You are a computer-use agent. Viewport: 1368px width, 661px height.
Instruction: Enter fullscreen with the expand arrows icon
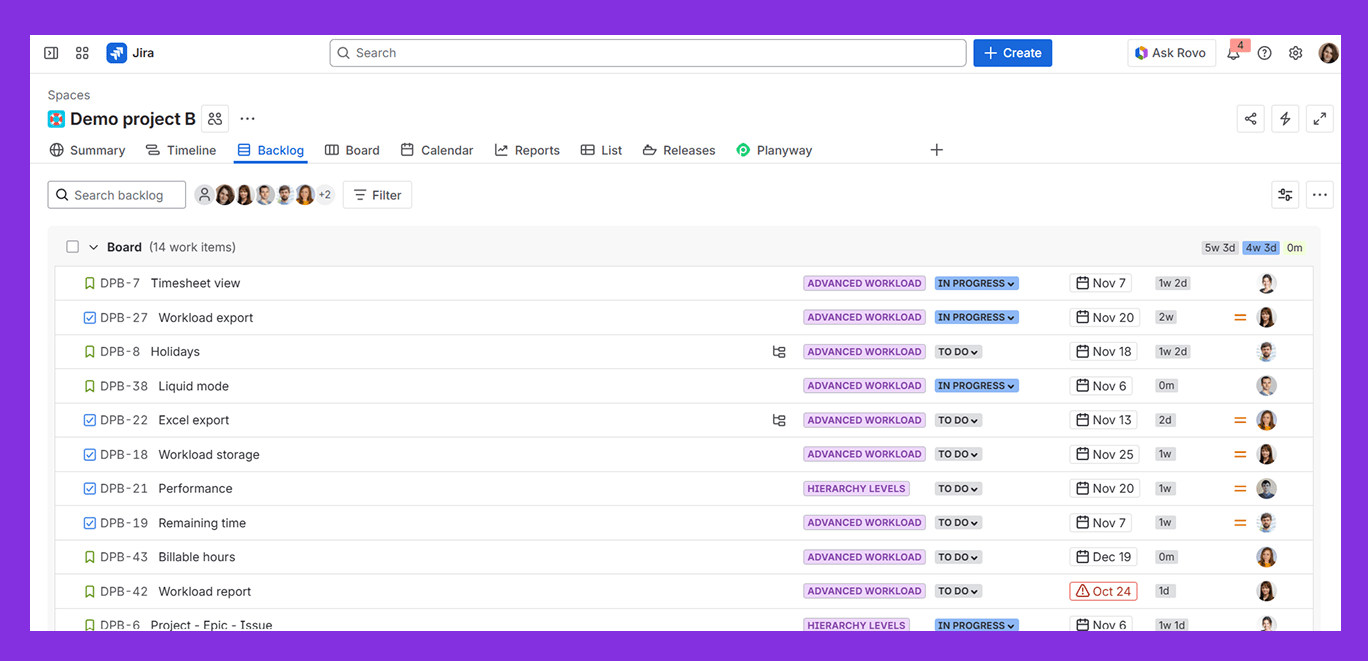click(1319, 118)
